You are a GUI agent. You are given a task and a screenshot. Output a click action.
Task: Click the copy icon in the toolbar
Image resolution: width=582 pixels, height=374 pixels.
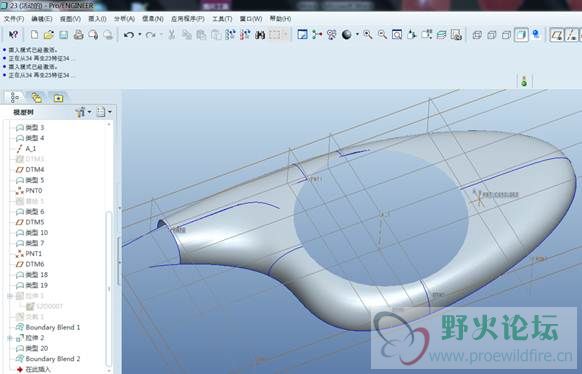(x=186, y=35)
